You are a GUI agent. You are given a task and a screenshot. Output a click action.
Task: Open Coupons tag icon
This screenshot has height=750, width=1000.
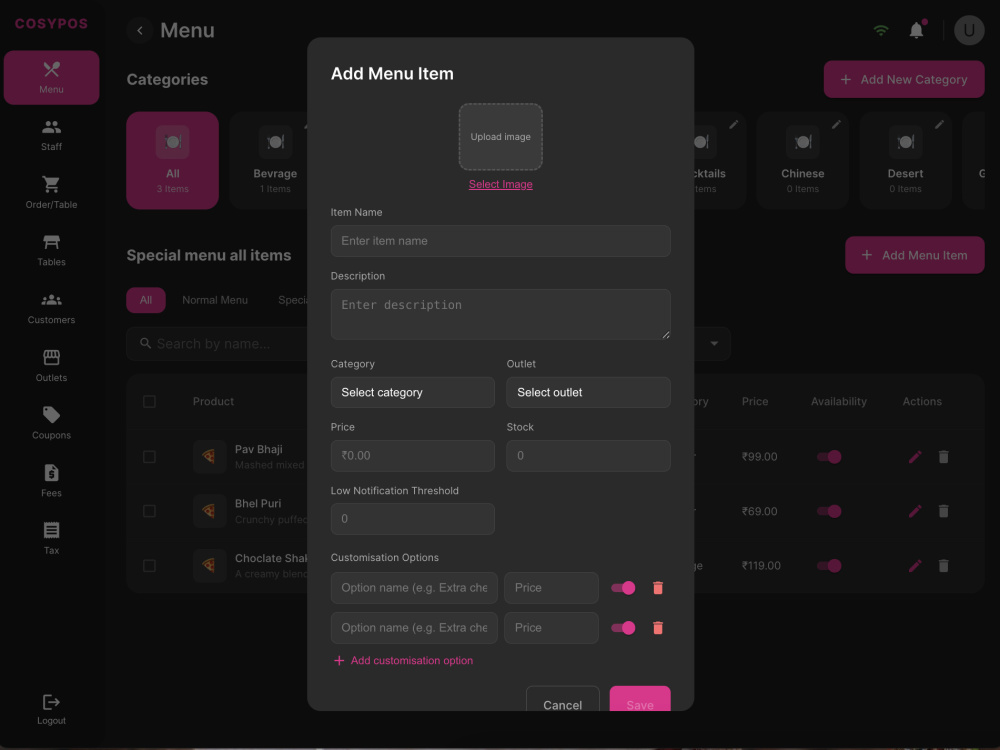pos(51,415)
